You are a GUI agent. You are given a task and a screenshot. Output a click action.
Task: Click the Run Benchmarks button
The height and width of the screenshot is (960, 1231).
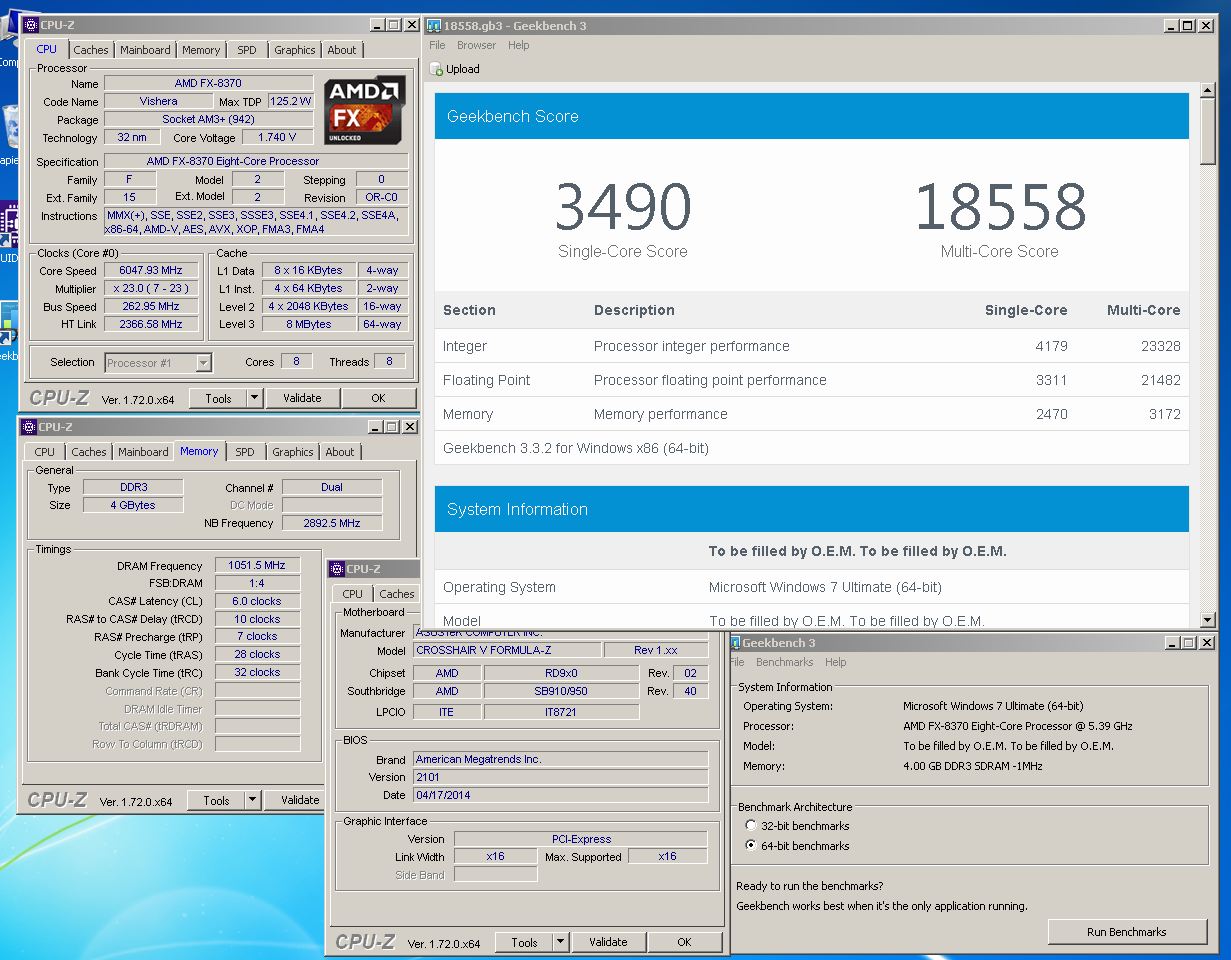[x=1127, y=932]
